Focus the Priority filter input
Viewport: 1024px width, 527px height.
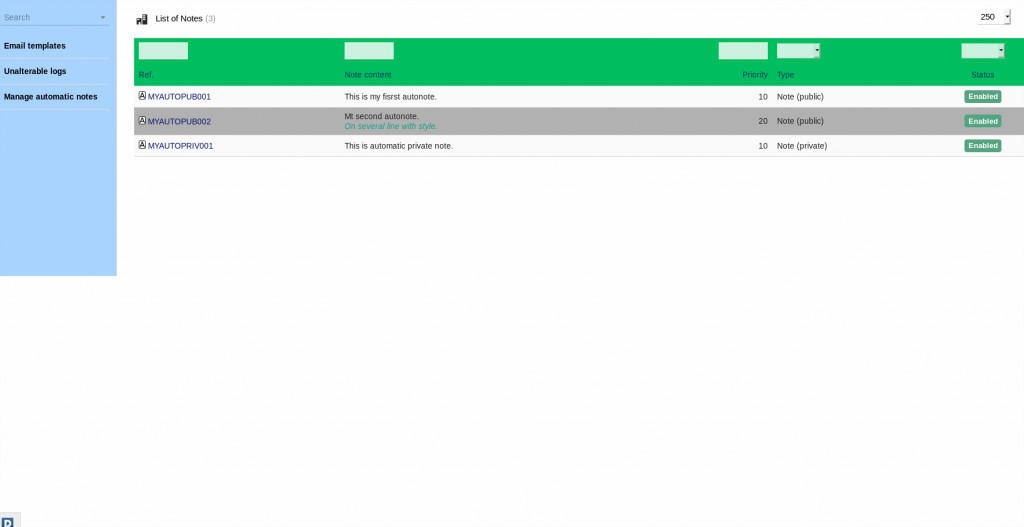tap(743, 51)
